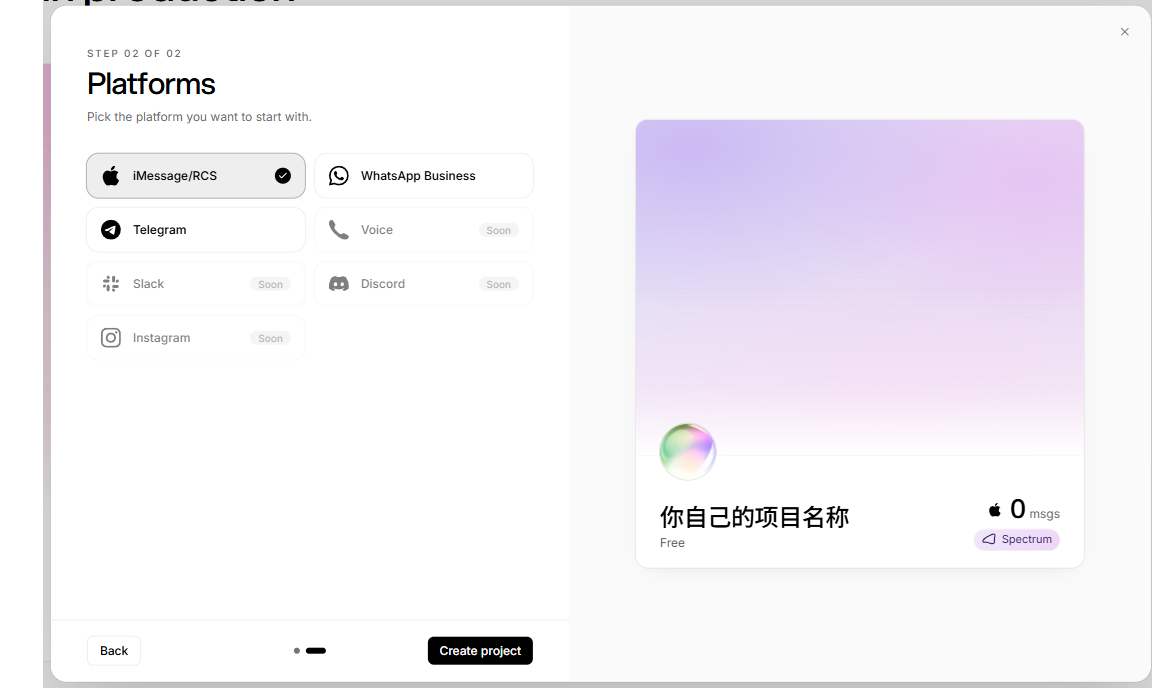Click the Apple logo on the iMessage/RCS option
Viewport: 1152px width, 688px height.
tap(111, 176)
